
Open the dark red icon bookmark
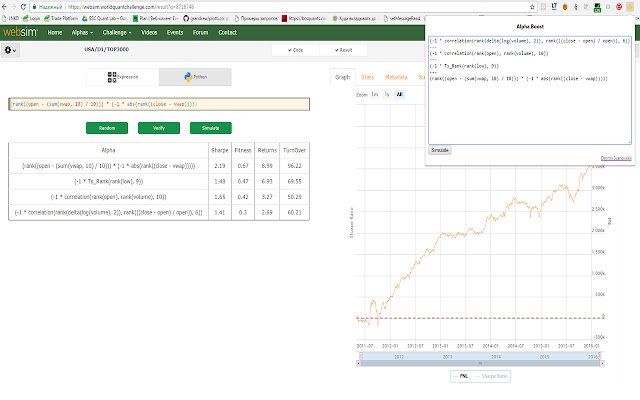[304, 18]
